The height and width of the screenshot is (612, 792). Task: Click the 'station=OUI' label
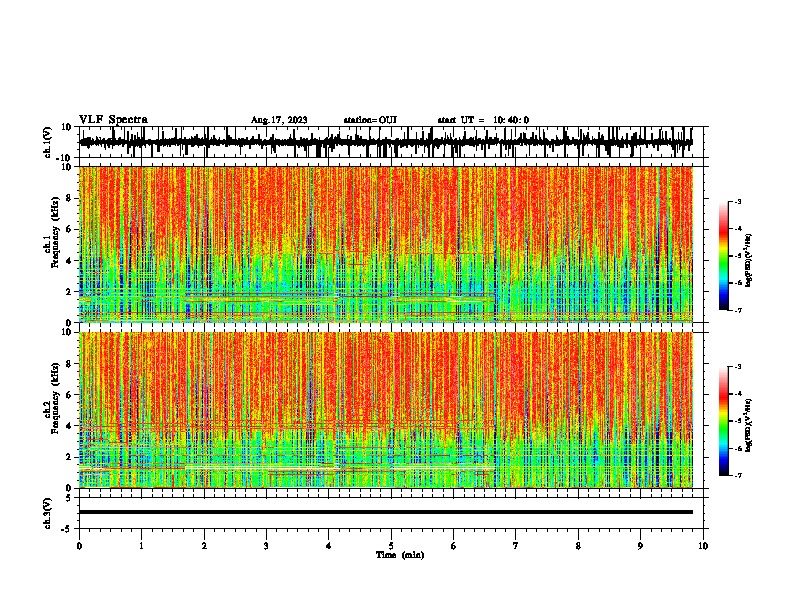pyautogui.click(x=370, y=120)
